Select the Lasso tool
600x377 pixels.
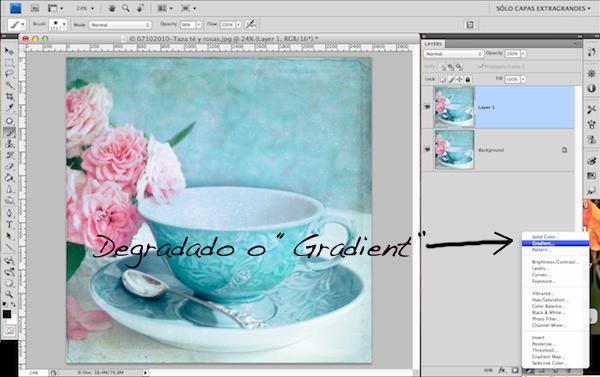pos(9,74)
